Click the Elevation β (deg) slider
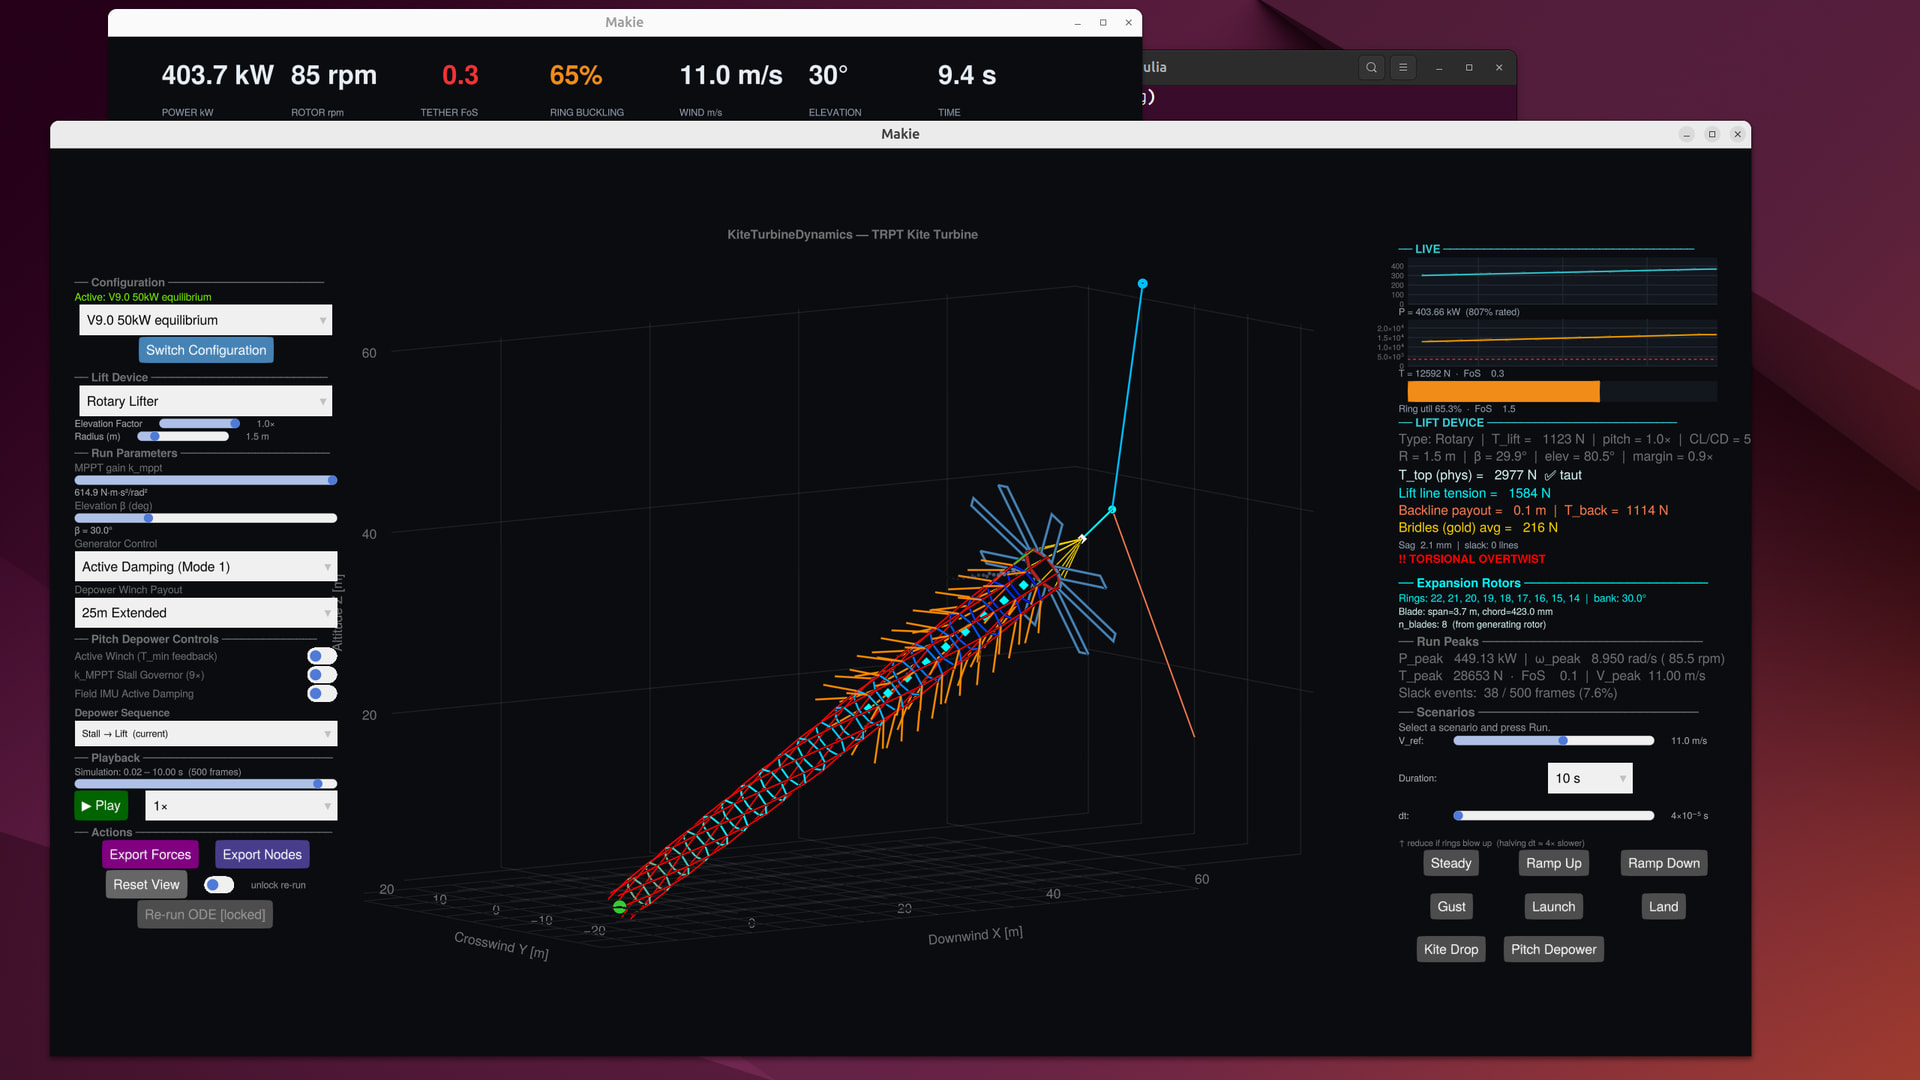 [x=206, y=518]
